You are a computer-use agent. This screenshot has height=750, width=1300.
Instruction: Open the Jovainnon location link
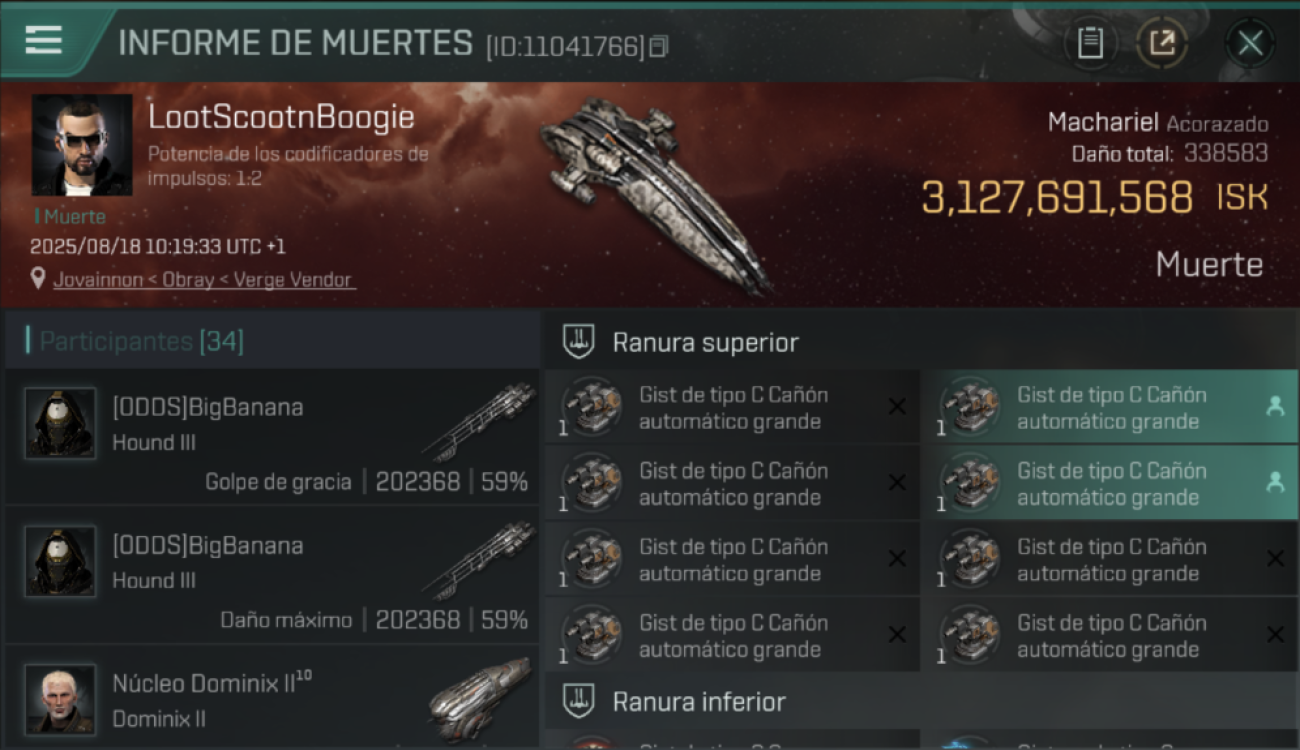click(204, 280)
